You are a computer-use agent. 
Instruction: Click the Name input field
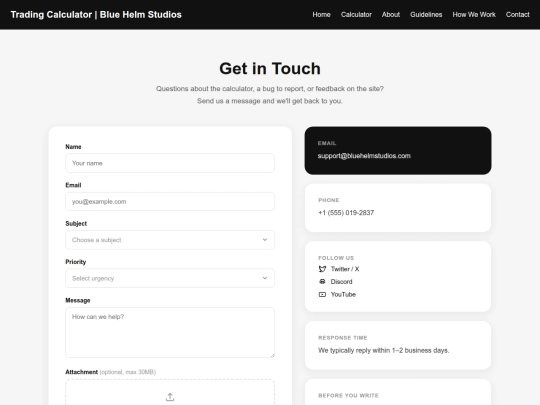point(170,163)
